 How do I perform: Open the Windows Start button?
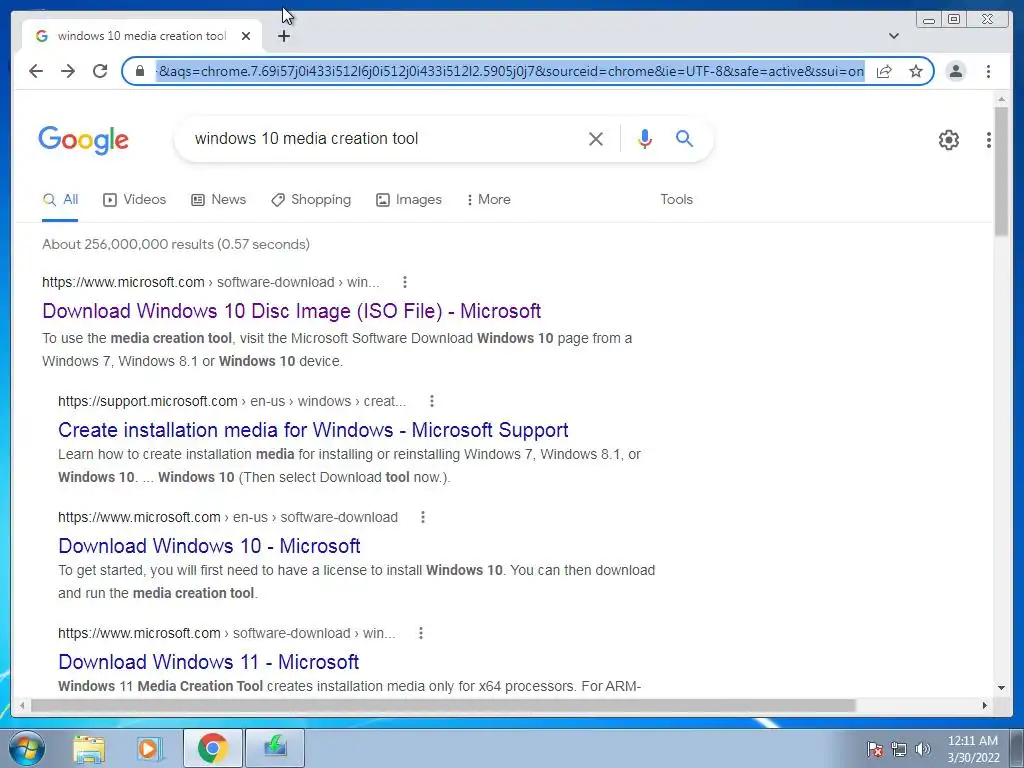pyautogui.click(x=26, y=748)
